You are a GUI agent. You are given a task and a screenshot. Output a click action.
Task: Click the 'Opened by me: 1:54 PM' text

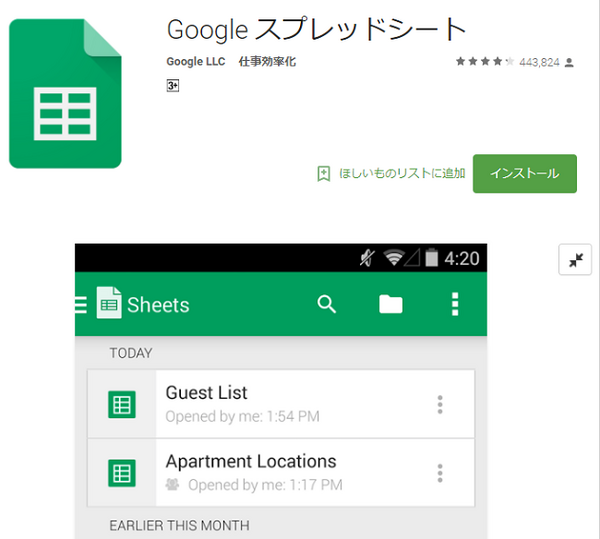click(242, 416)
